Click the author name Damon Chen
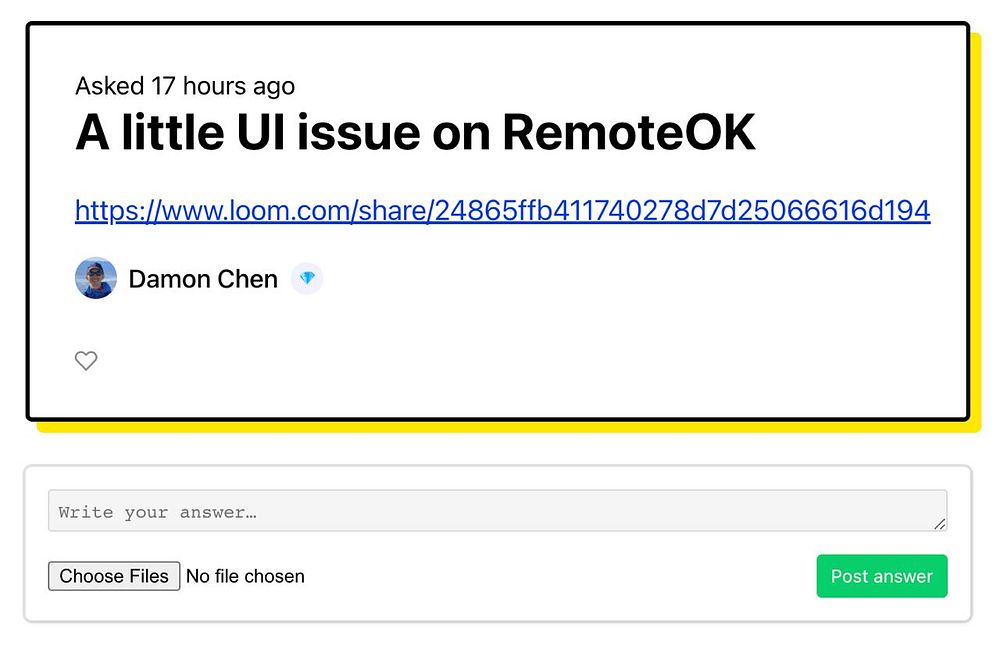1000x667 pixels. [x=203, y=279]
